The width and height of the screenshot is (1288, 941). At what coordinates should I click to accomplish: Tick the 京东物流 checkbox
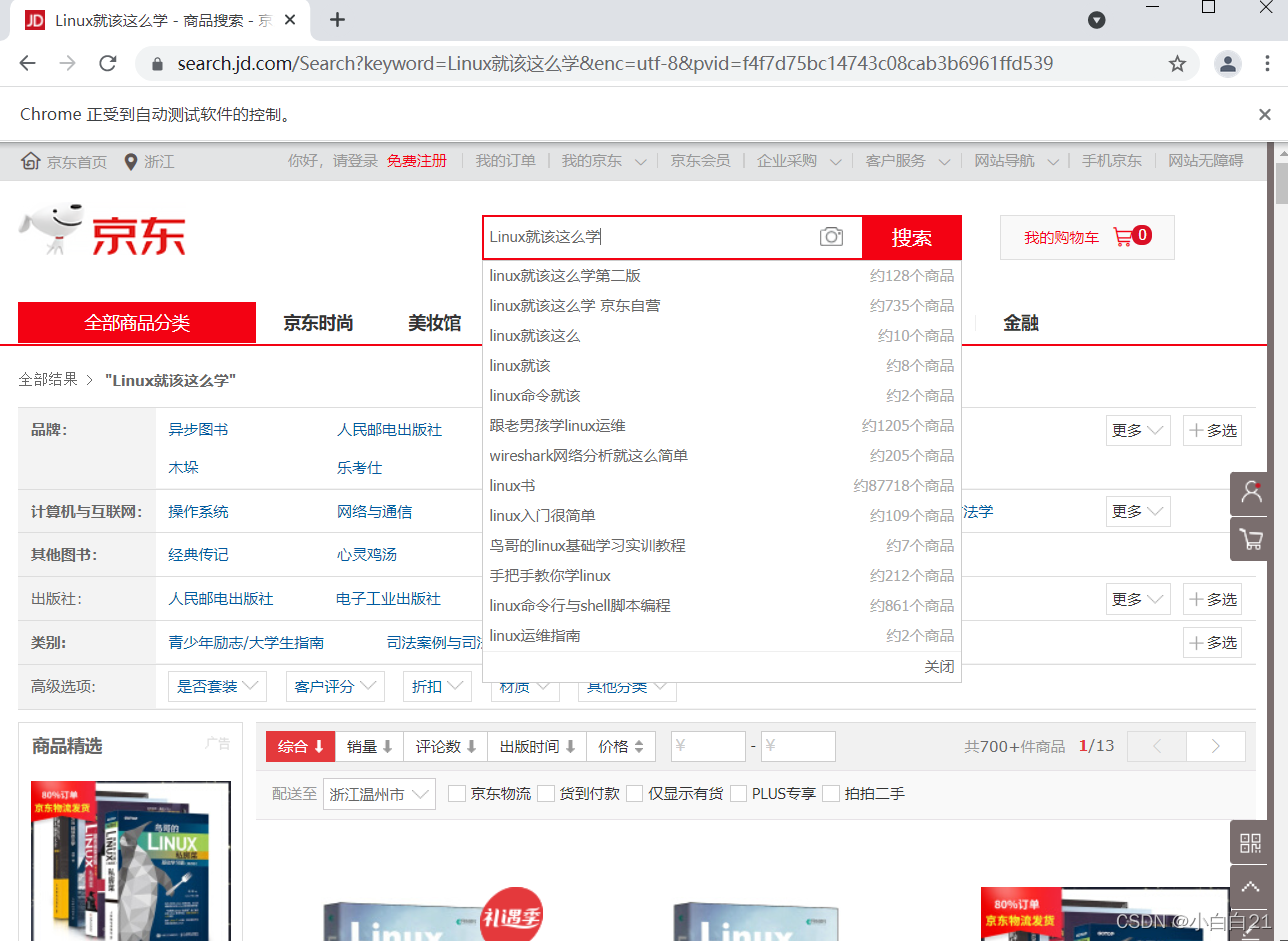(x=457, y=794)
